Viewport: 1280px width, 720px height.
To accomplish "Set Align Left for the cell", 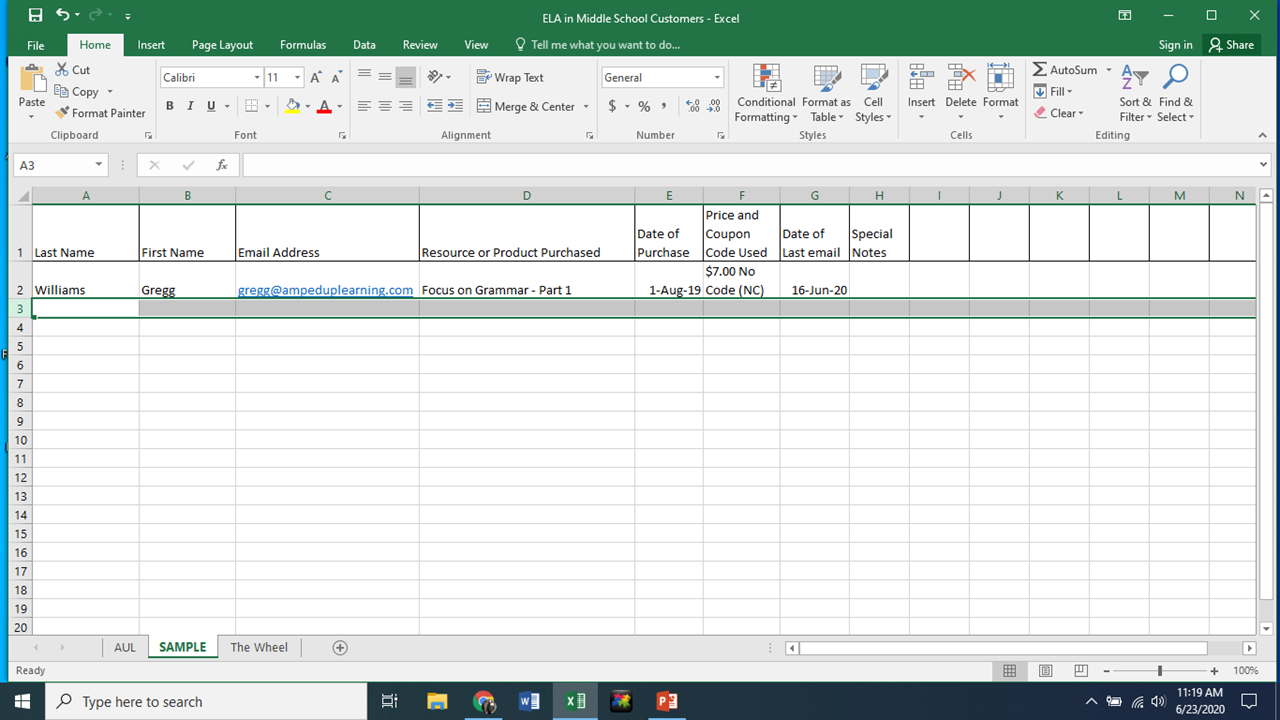I will (x=364, y=106).
